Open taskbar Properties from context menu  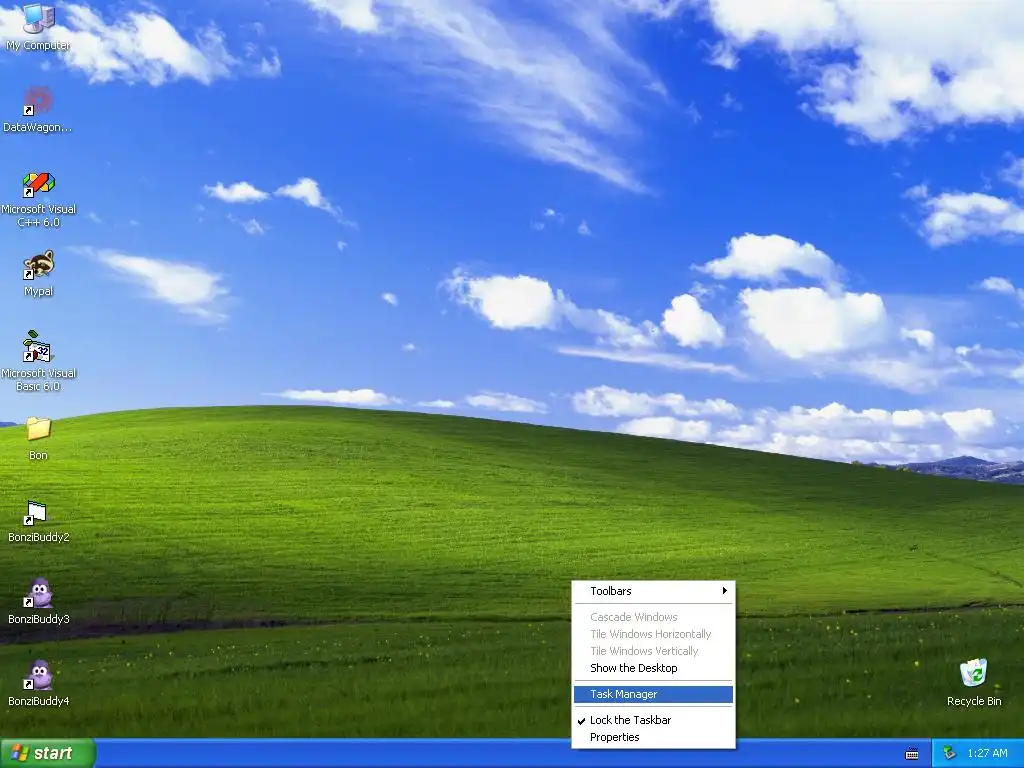(653, 737)
